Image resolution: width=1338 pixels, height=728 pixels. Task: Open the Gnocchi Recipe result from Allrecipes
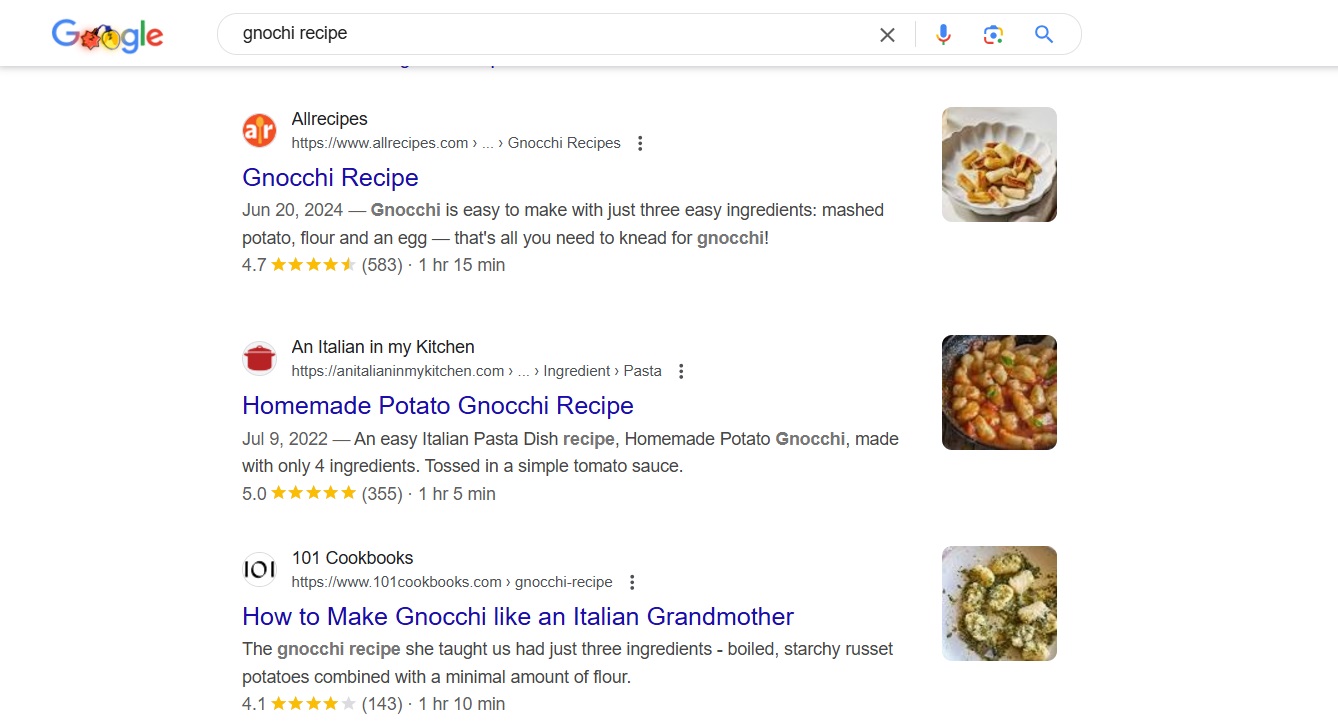point(330,177)
